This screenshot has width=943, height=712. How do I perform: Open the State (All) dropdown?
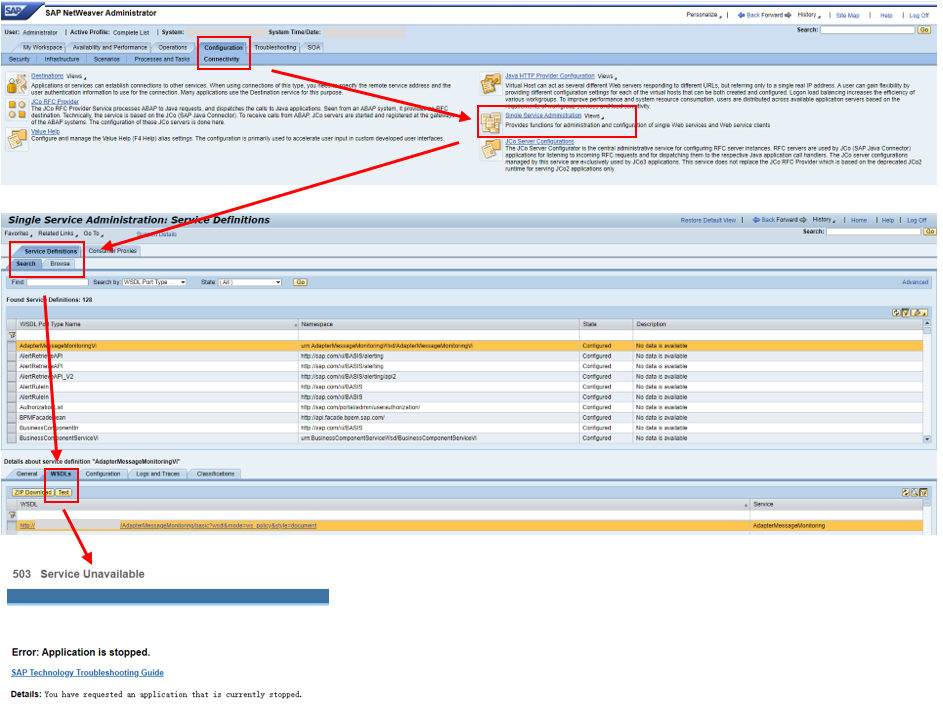pos(250,282)
